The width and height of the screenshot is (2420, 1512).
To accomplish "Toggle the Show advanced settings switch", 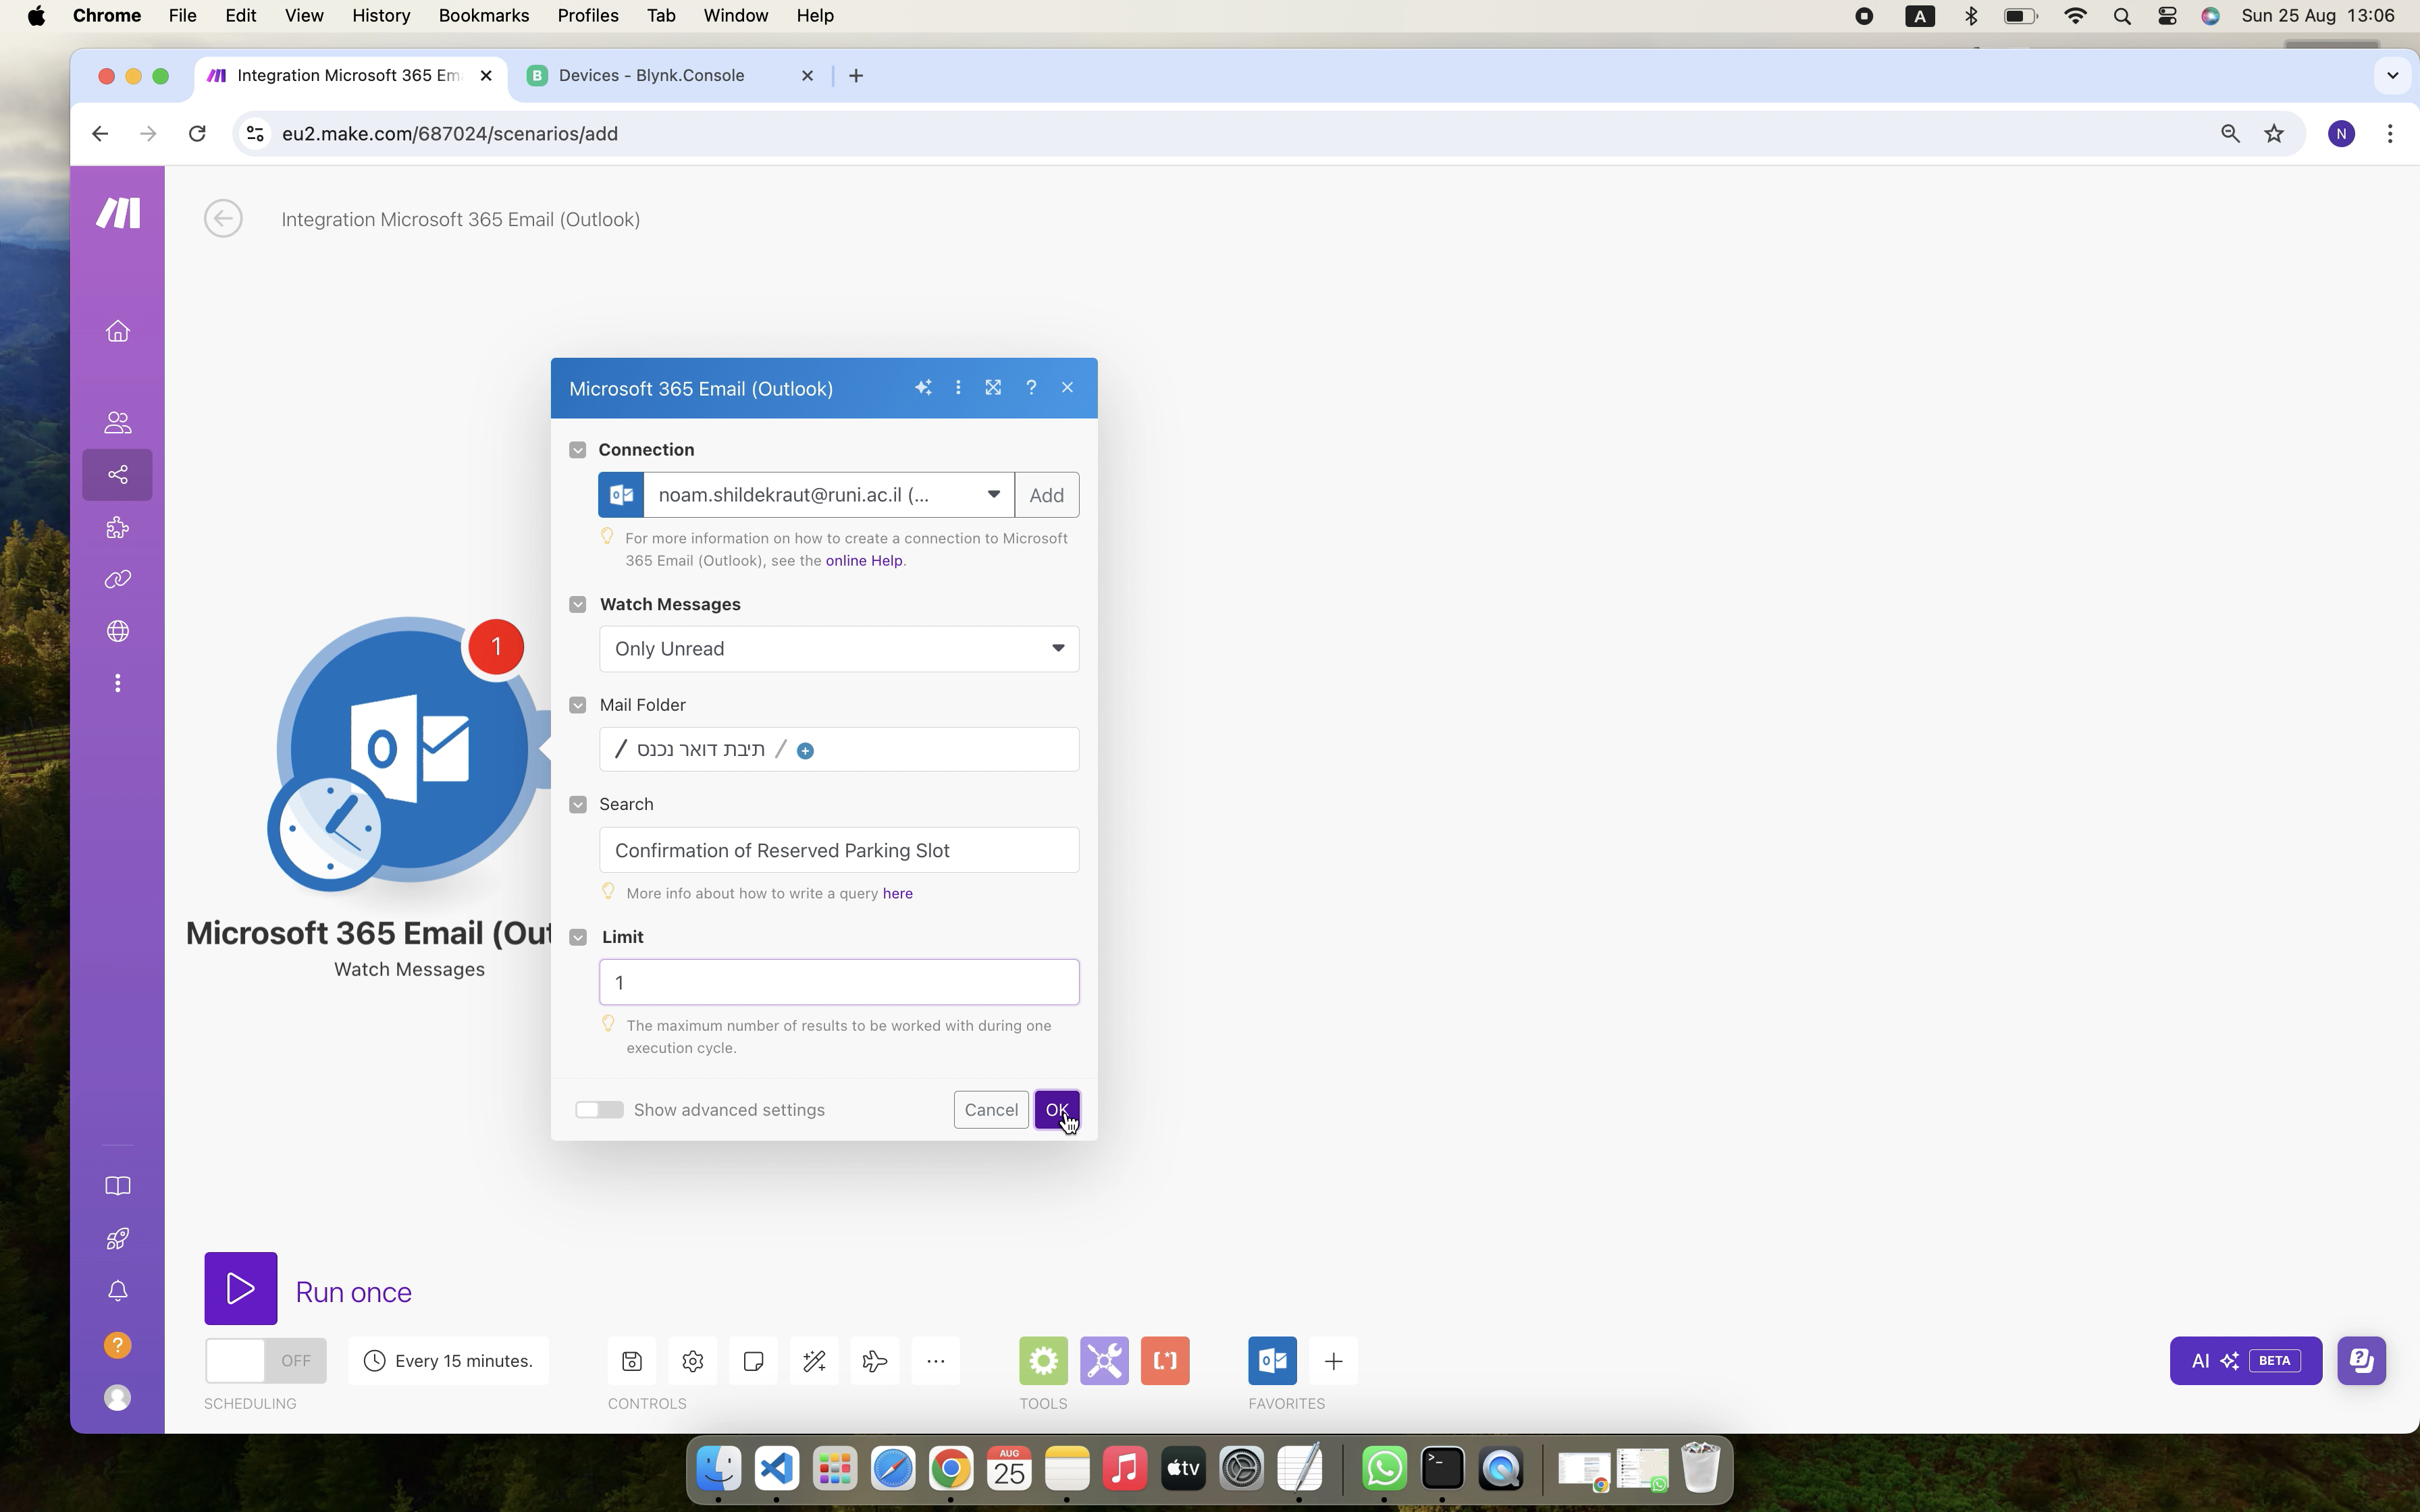I will click(600, 1110).
